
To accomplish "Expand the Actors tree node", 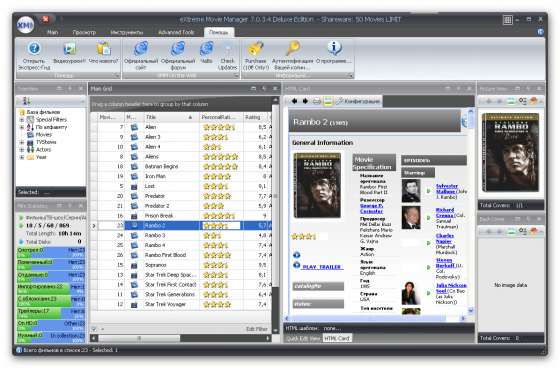I will click(x=22, y=150).
